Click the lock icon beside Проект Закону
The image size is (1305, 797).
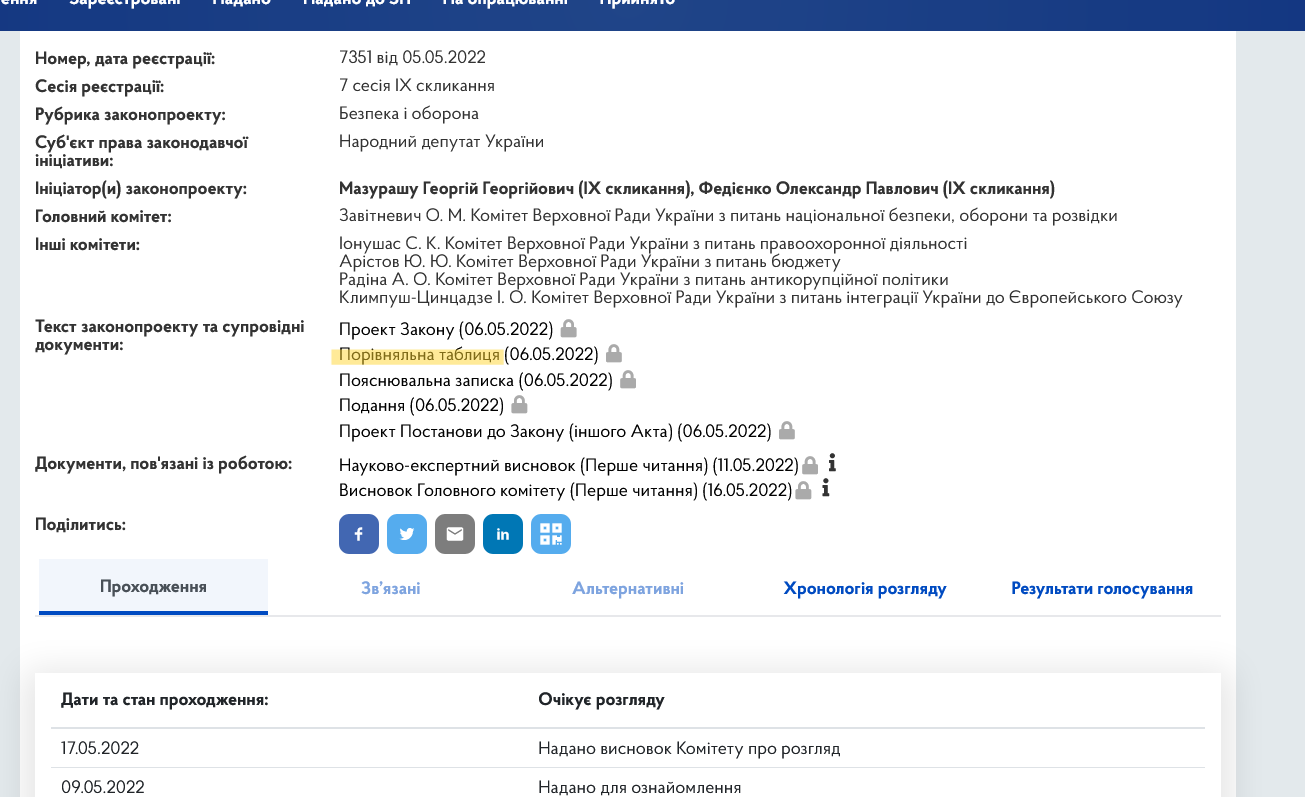coord(568,328)
